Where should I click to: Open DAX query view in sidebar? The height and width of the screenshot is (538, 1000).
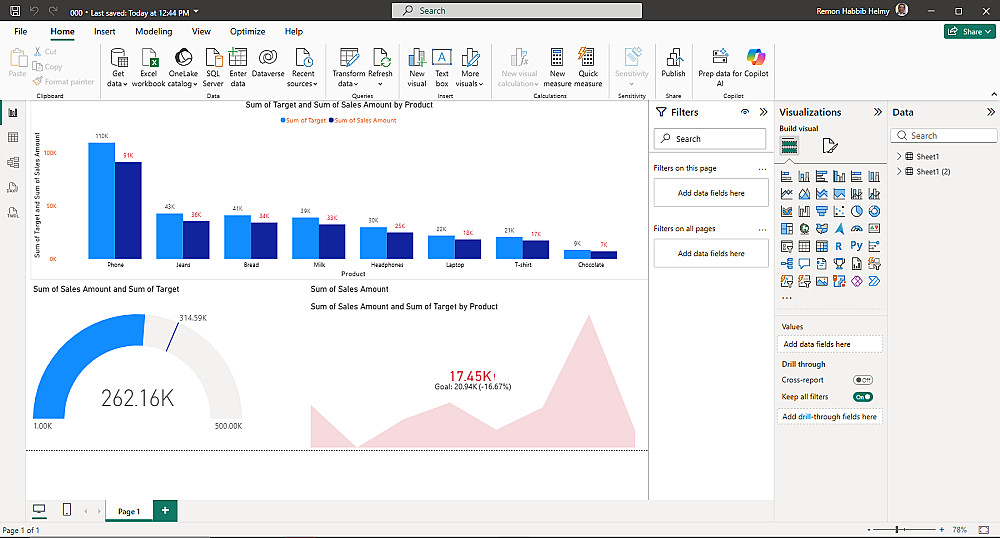(x=13, y=187)
